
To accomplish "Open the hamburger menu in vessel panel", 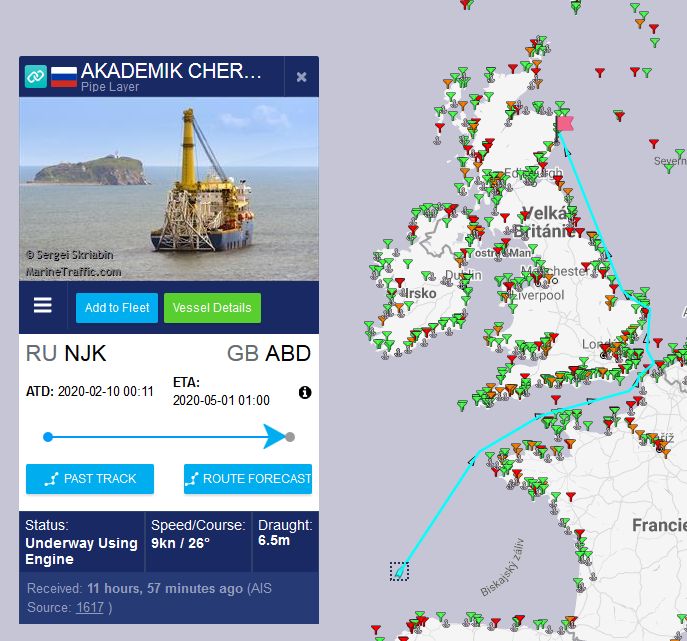I will tap(42, 305).
